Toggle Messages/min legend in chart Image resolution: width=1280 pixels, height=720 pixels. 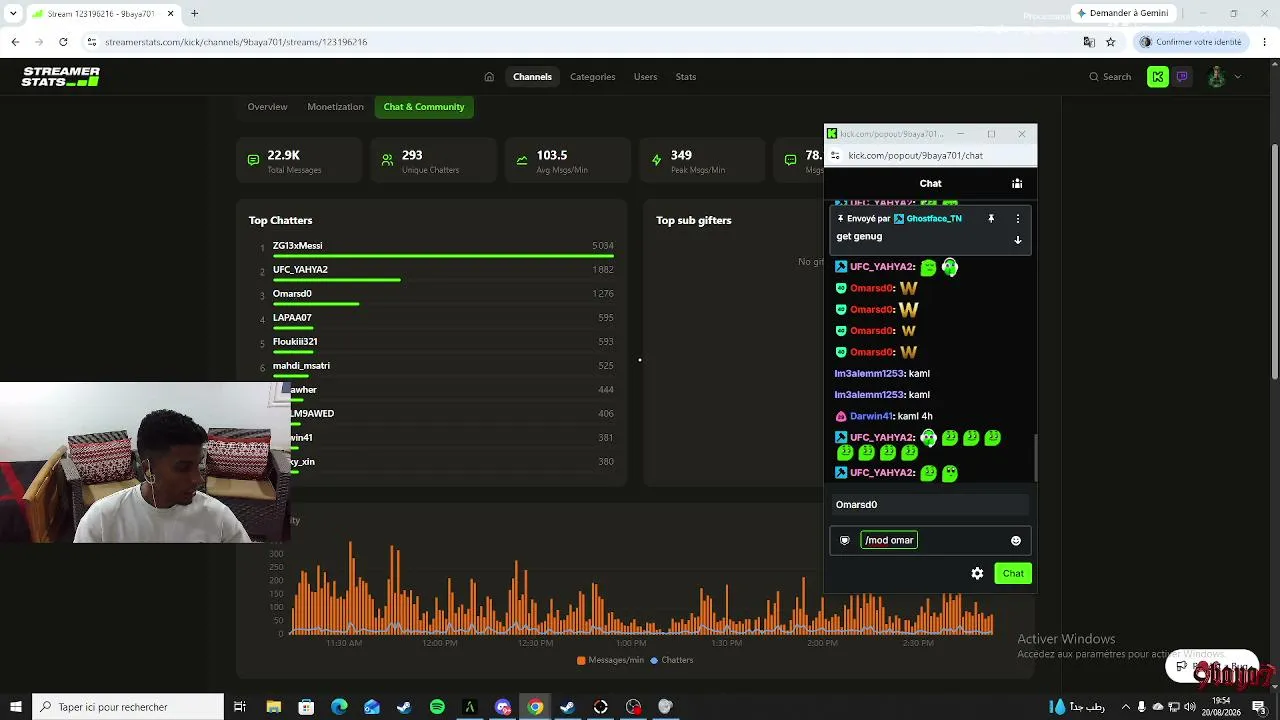click(x=610, y=660)
